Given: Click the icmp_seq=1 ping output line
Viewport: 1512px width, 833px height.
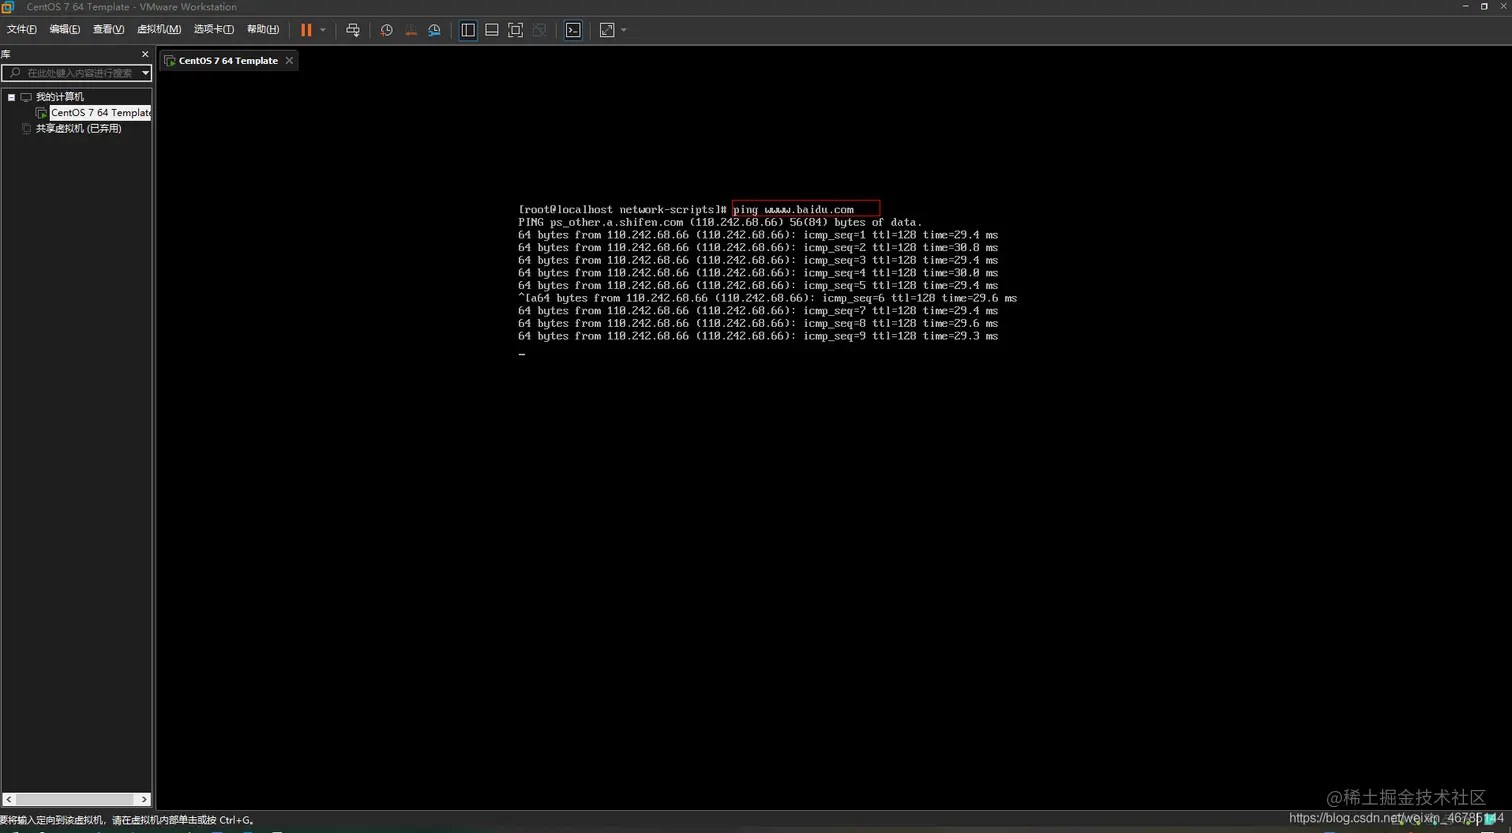Looking at the screenshot, I should [758, 235].
